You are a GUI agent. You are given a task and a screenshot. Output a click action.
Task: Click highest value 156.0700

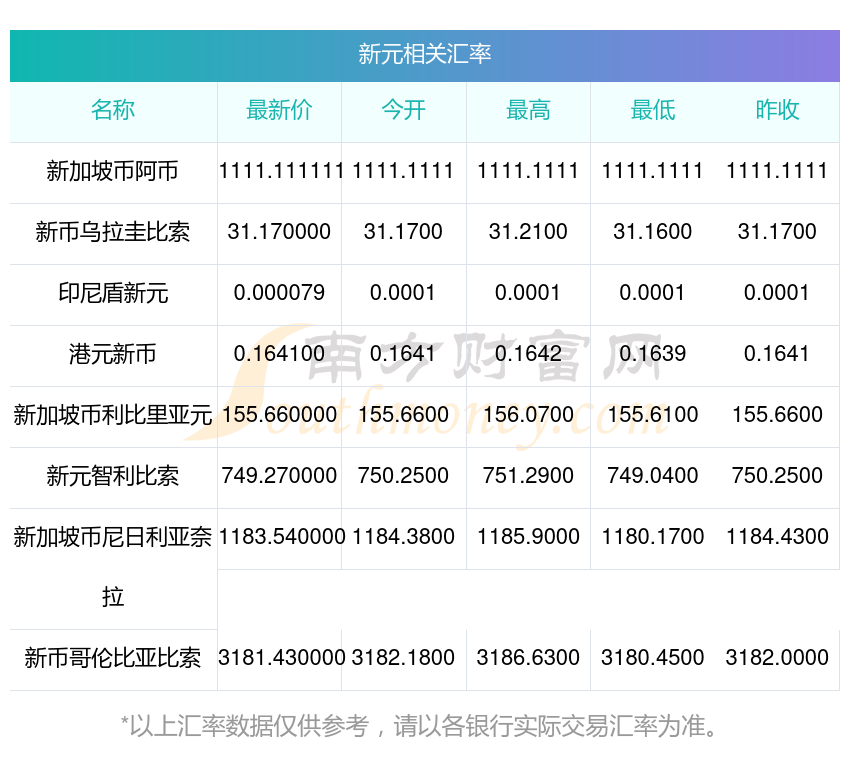pyautogui.click(x=528, y=415)
